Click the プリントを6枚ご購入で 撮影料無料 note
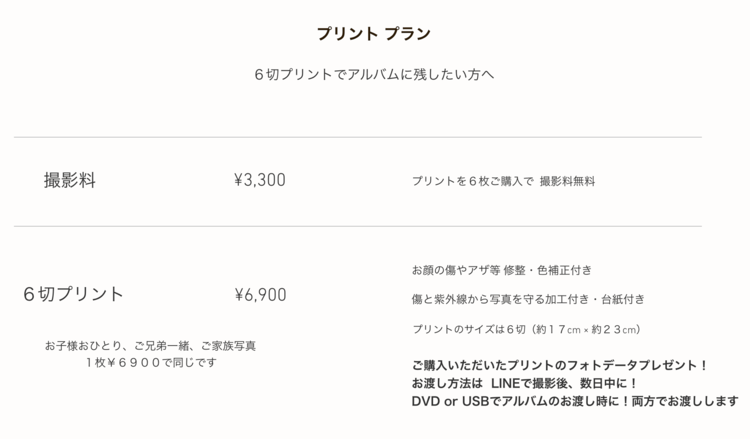The image size is (750, 439). (x=503, y=181)
